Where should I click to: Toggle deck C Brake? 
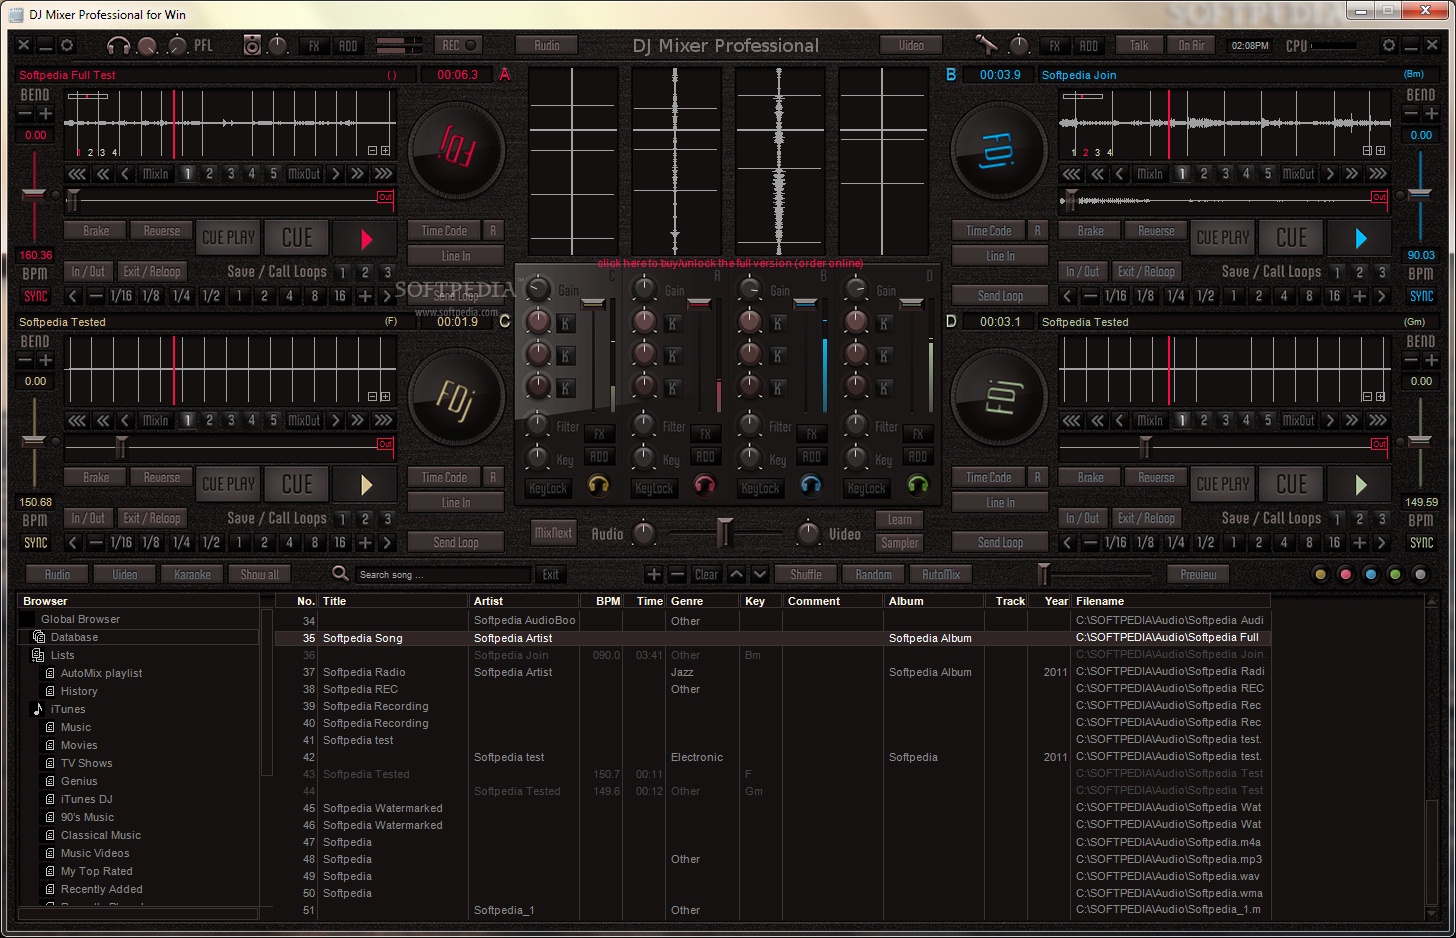click(96, 478)
